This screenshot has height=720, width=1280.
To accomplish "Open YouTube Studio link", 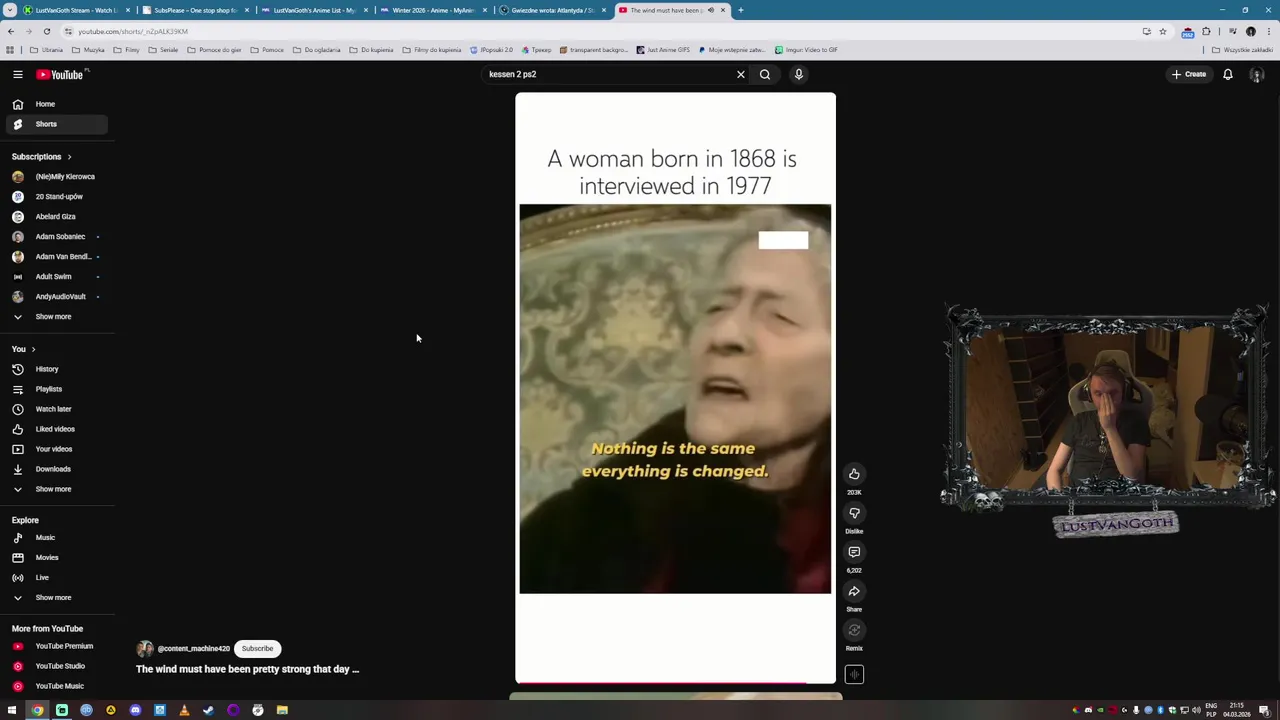I will click(55, 666).
